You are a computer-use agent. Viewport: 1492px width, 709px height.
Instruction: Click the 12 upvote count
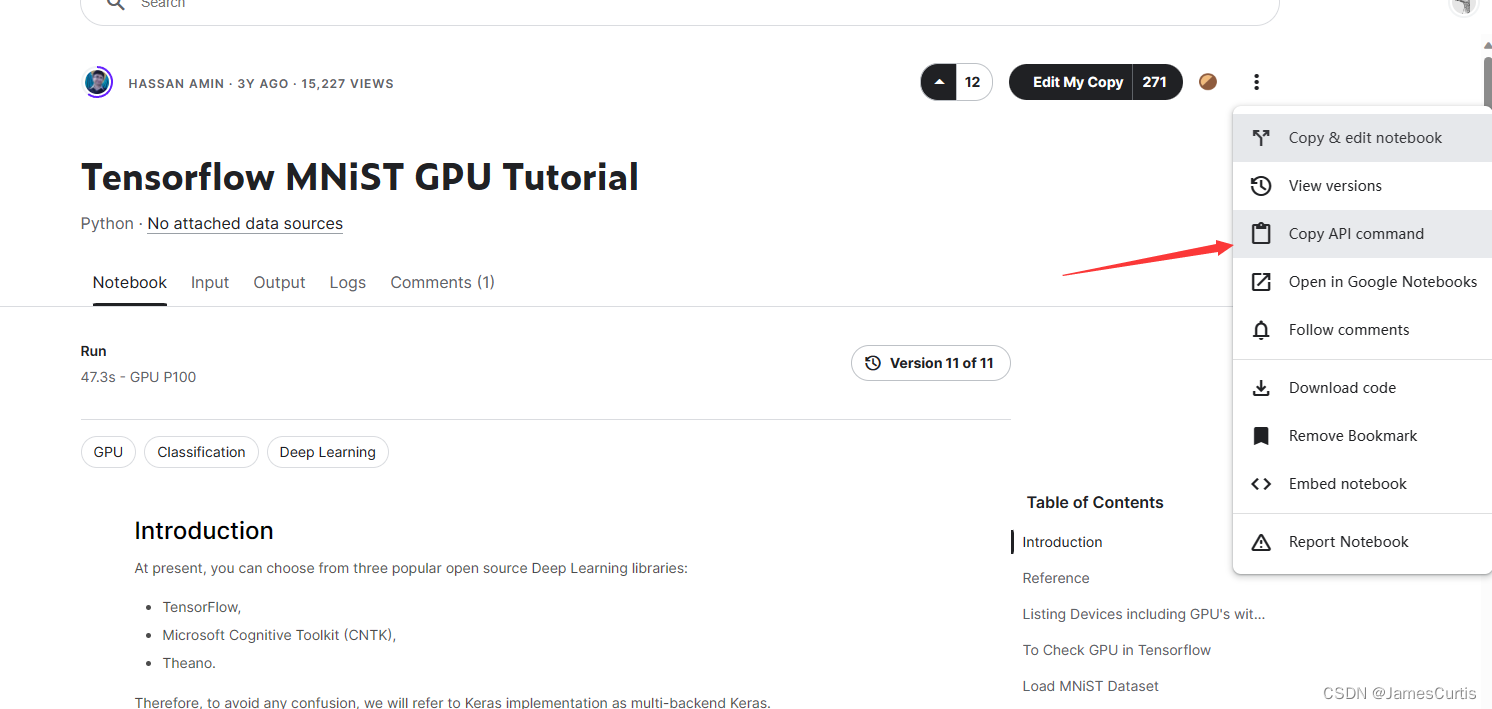tap(973, 82)
